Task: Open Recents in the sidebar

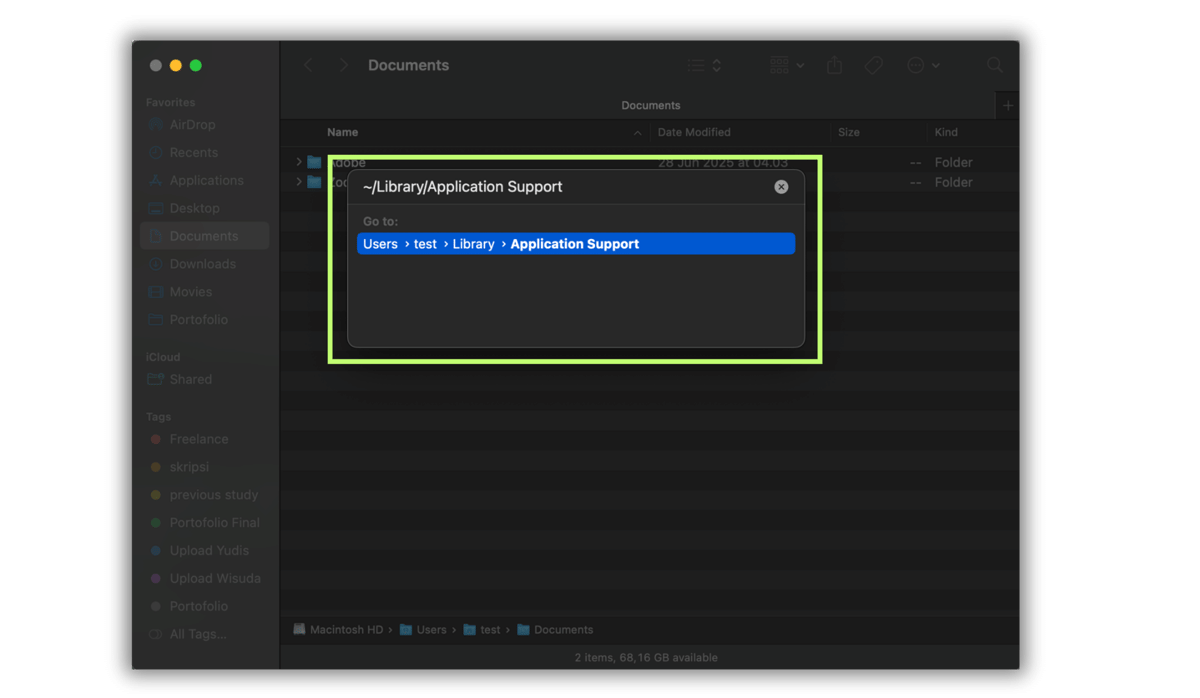Action: pos(205,153)
